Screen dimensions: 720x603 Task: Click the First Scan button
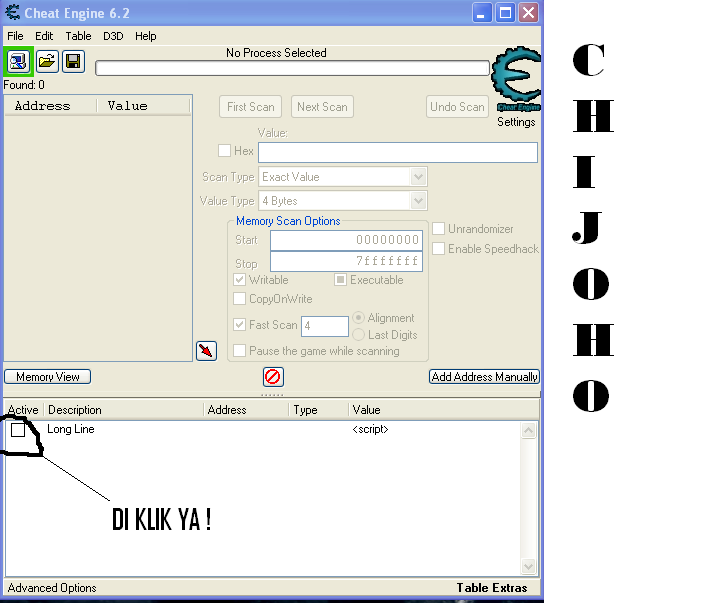[250, 107]
